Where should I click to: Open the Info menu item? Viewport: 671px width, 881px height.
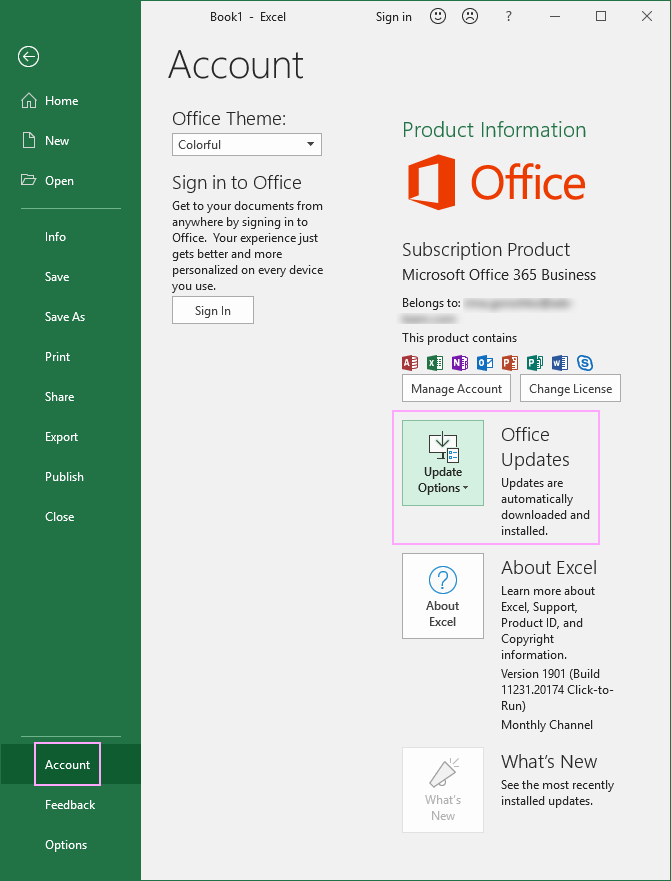pos(55,237)
